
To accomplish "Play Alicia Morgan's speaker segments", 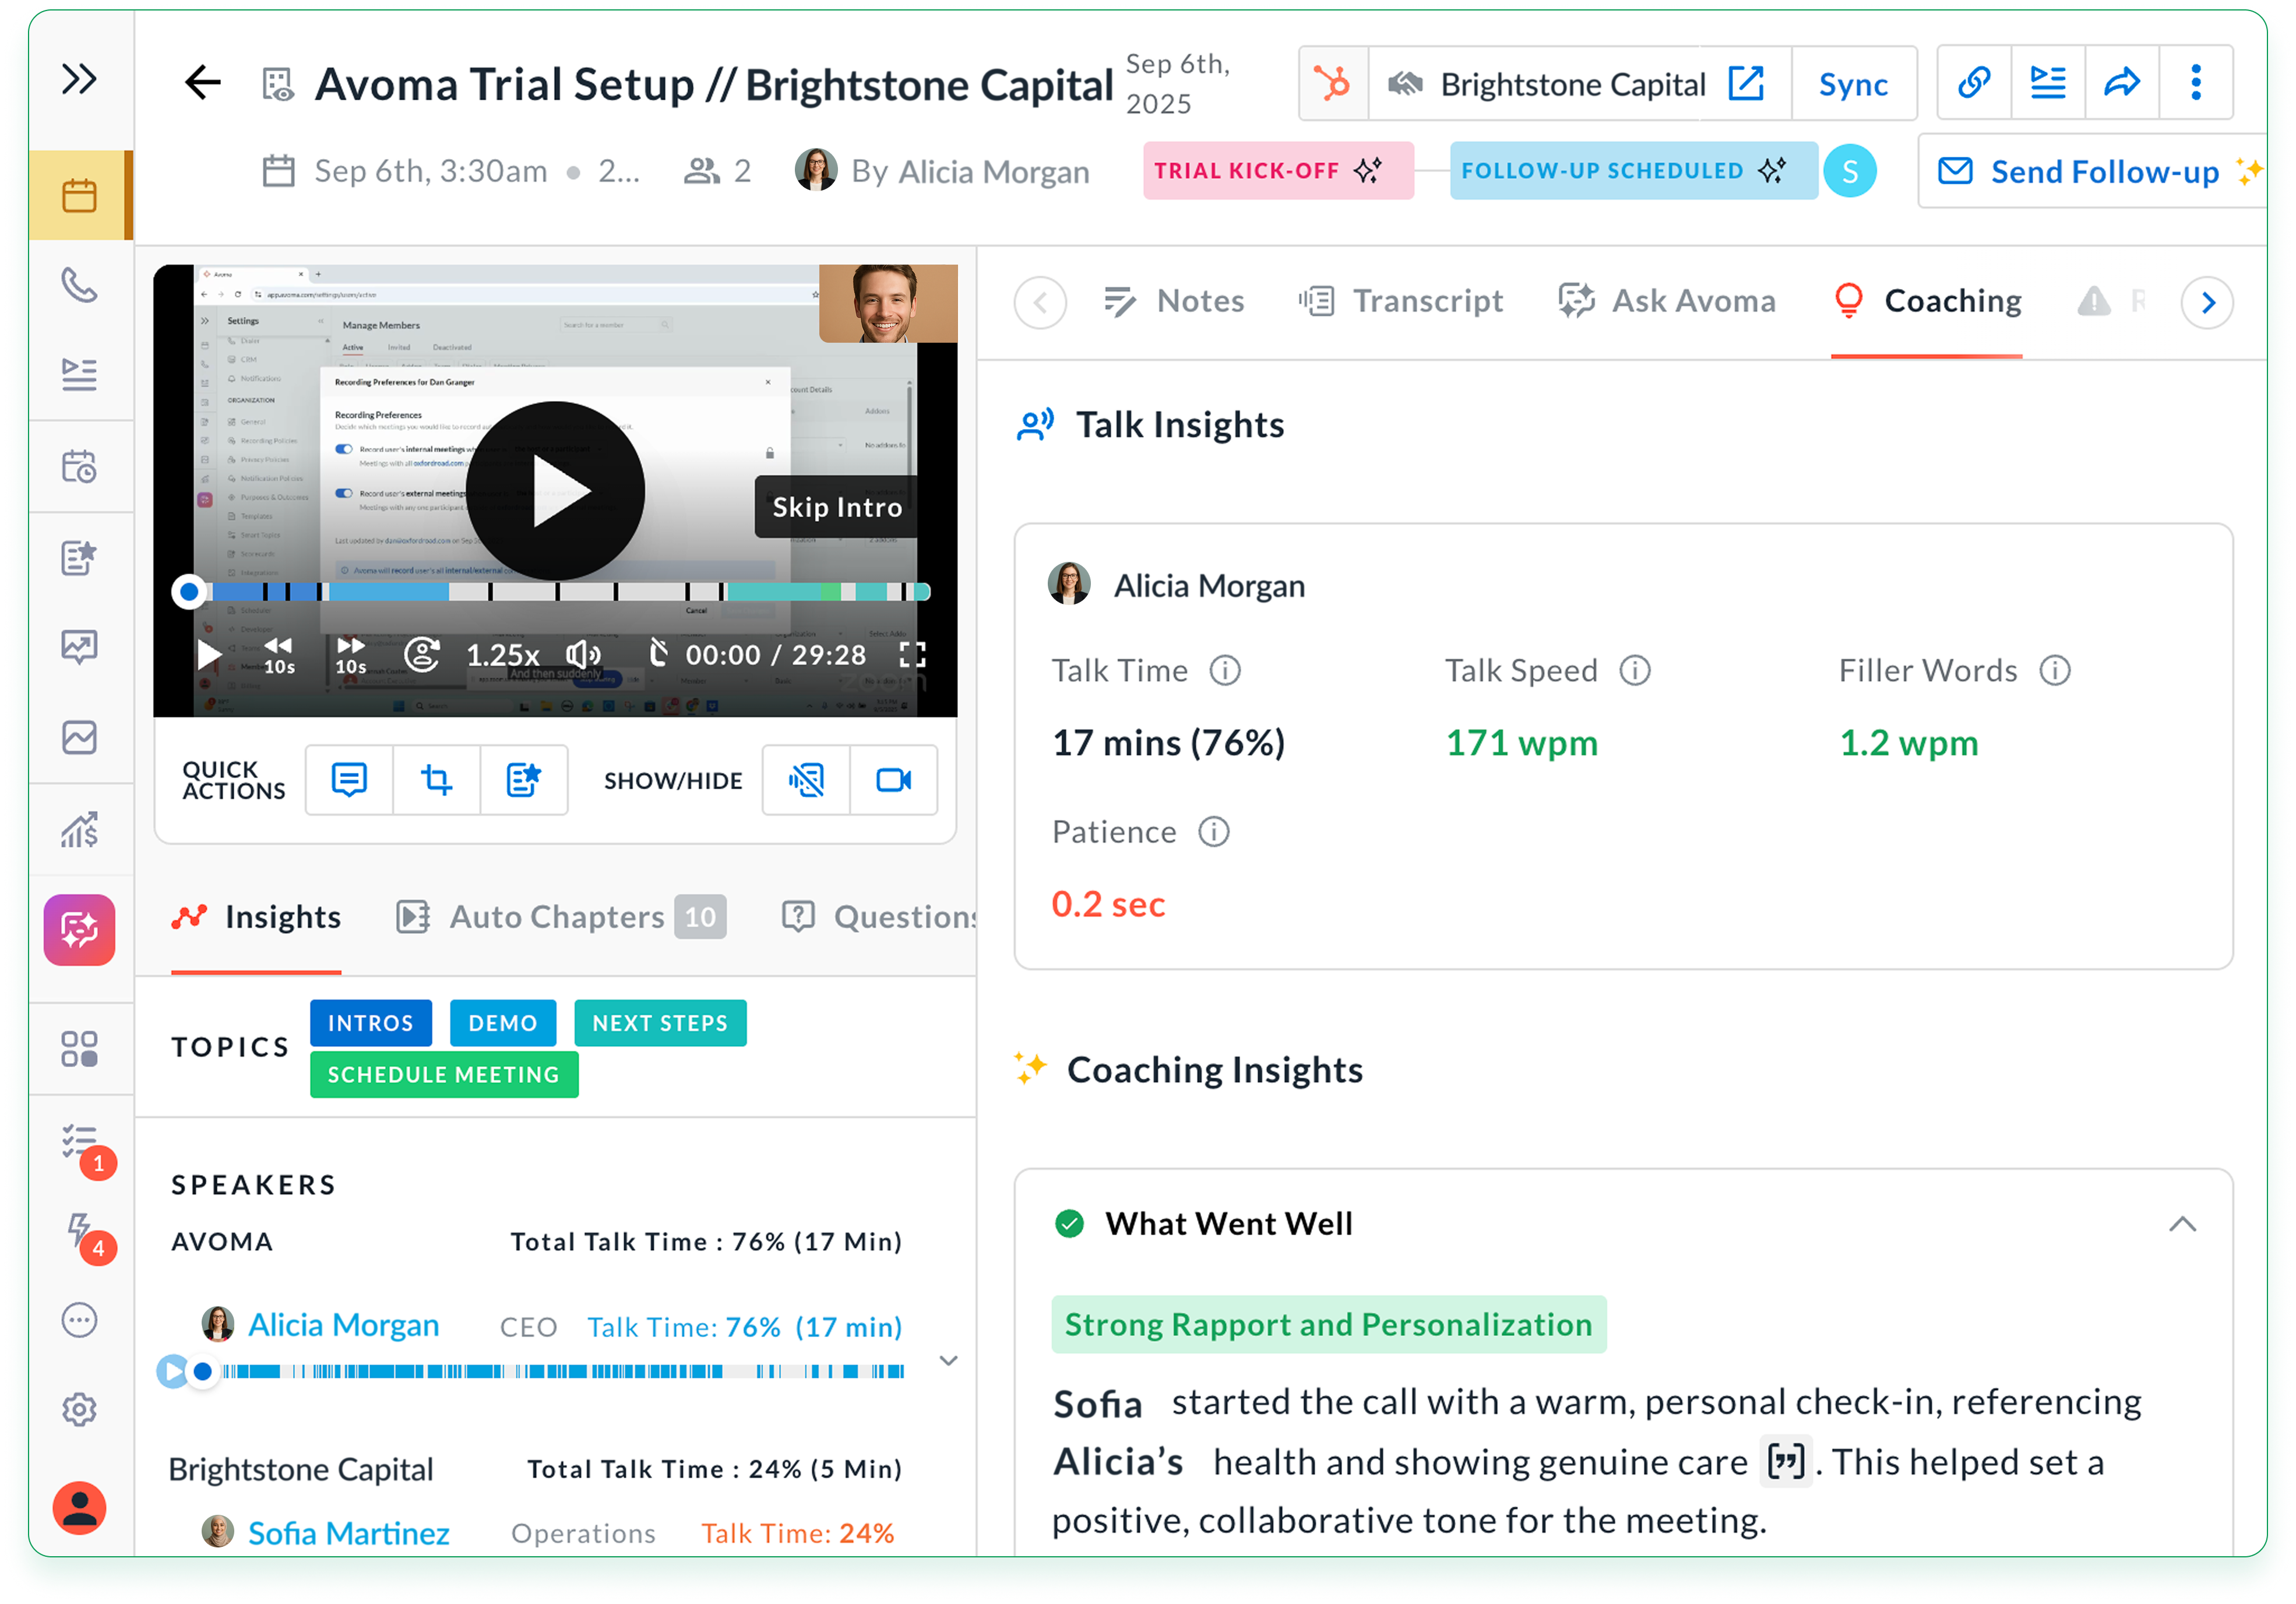I will (172, 1372).
